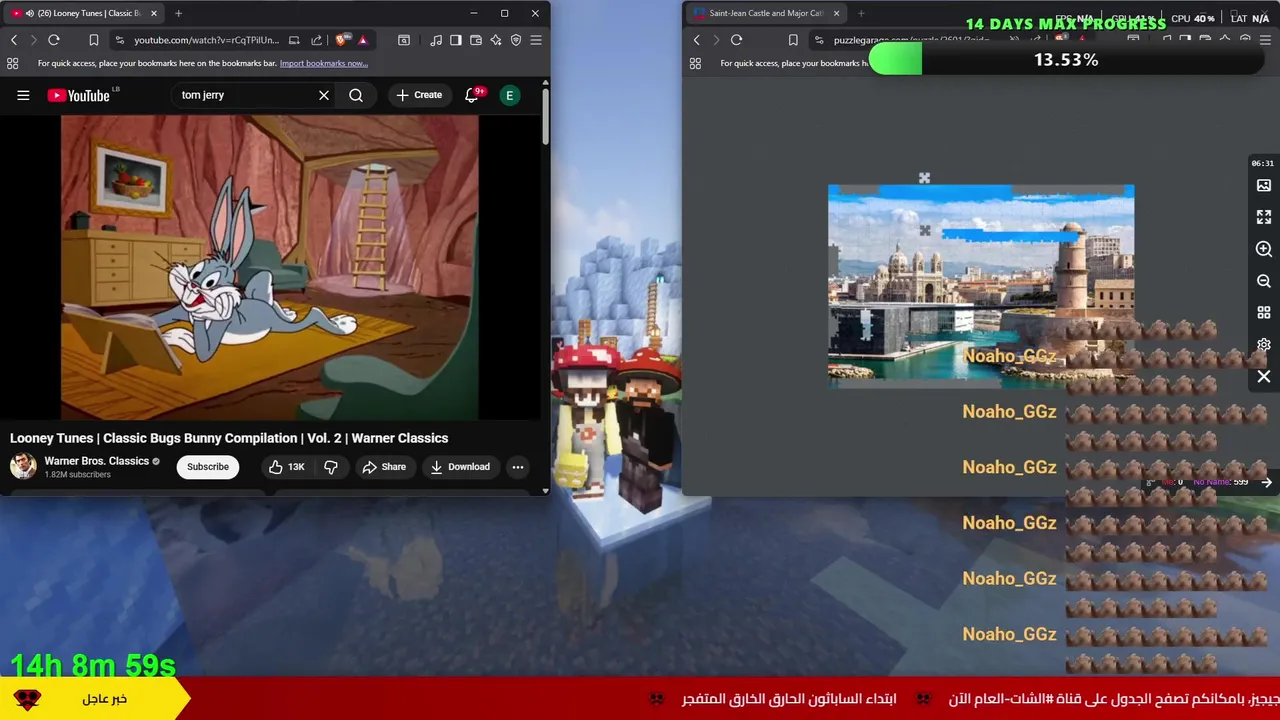
Task: Open the YouTube hamburger guide menu
Action: coord(23,95)
